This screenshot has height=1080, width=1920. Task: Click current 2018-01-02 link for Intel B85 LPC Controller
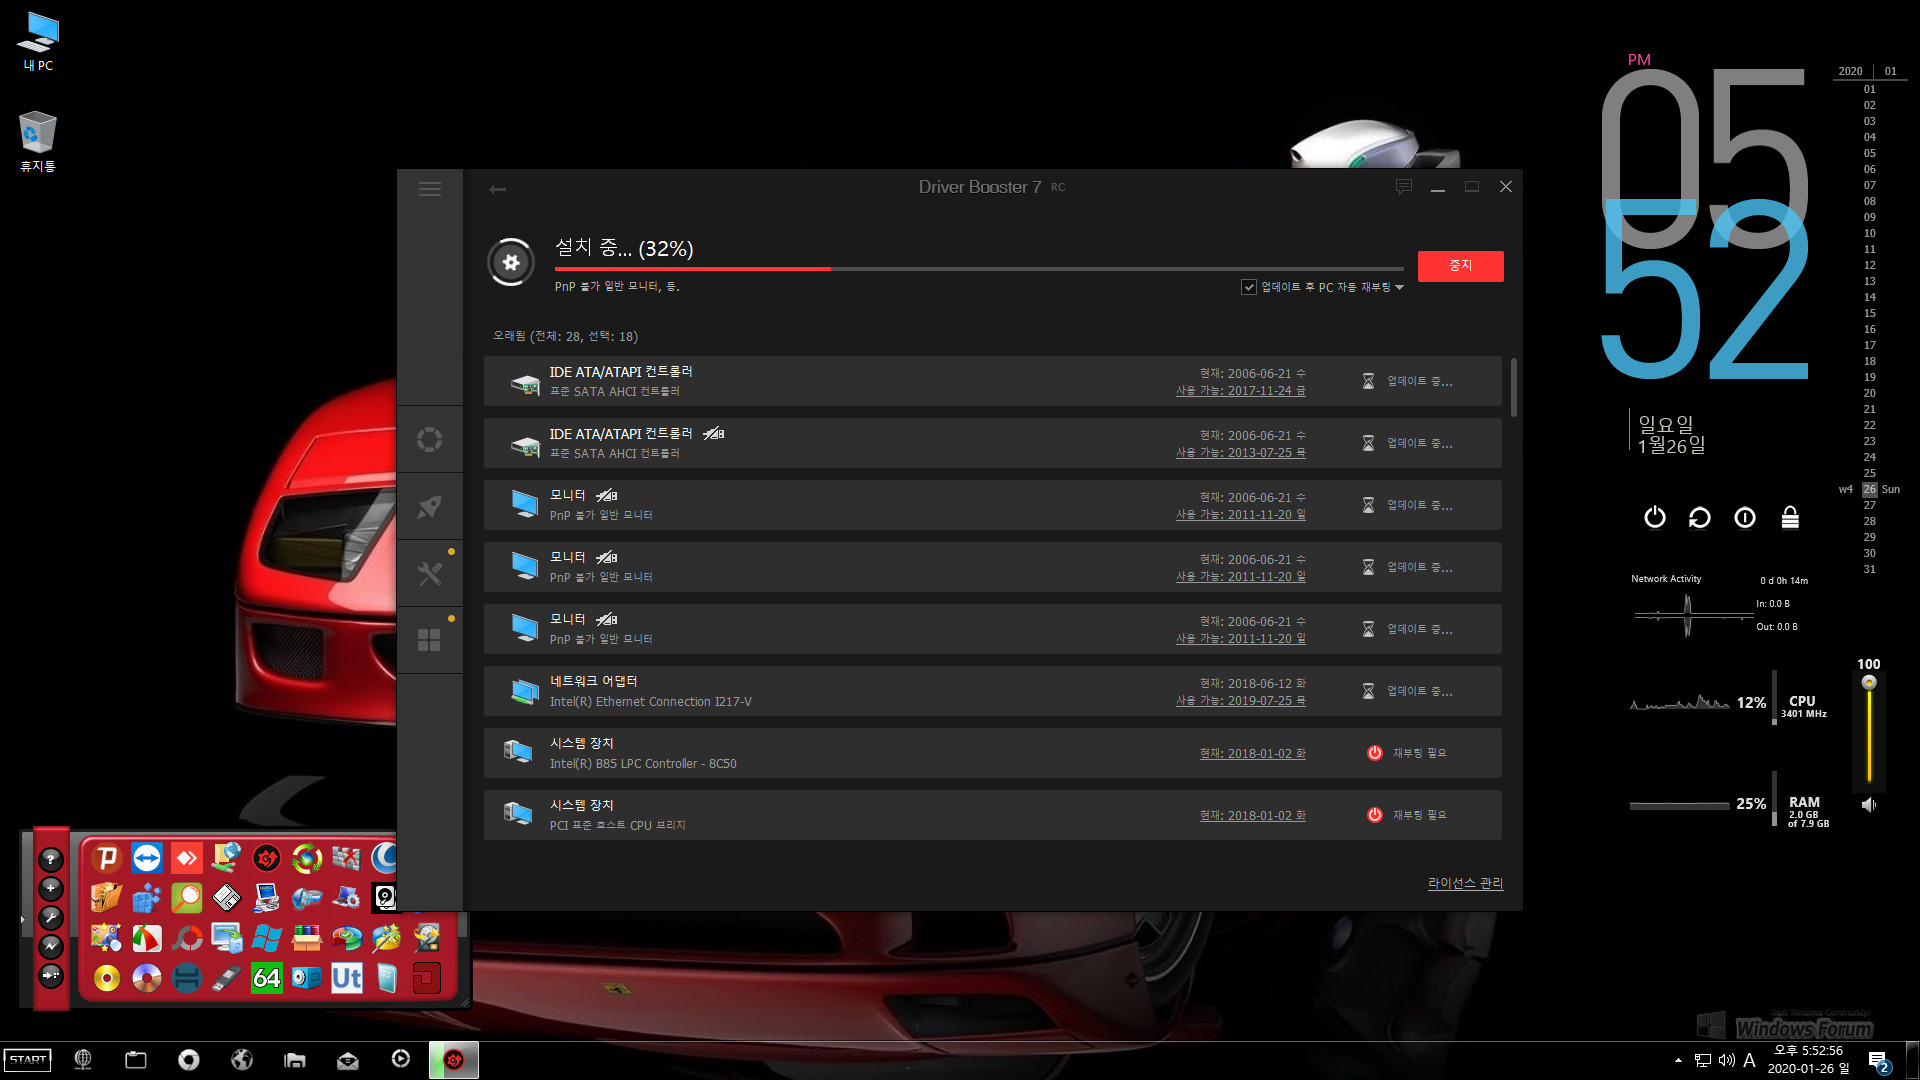click(1253, 754)
